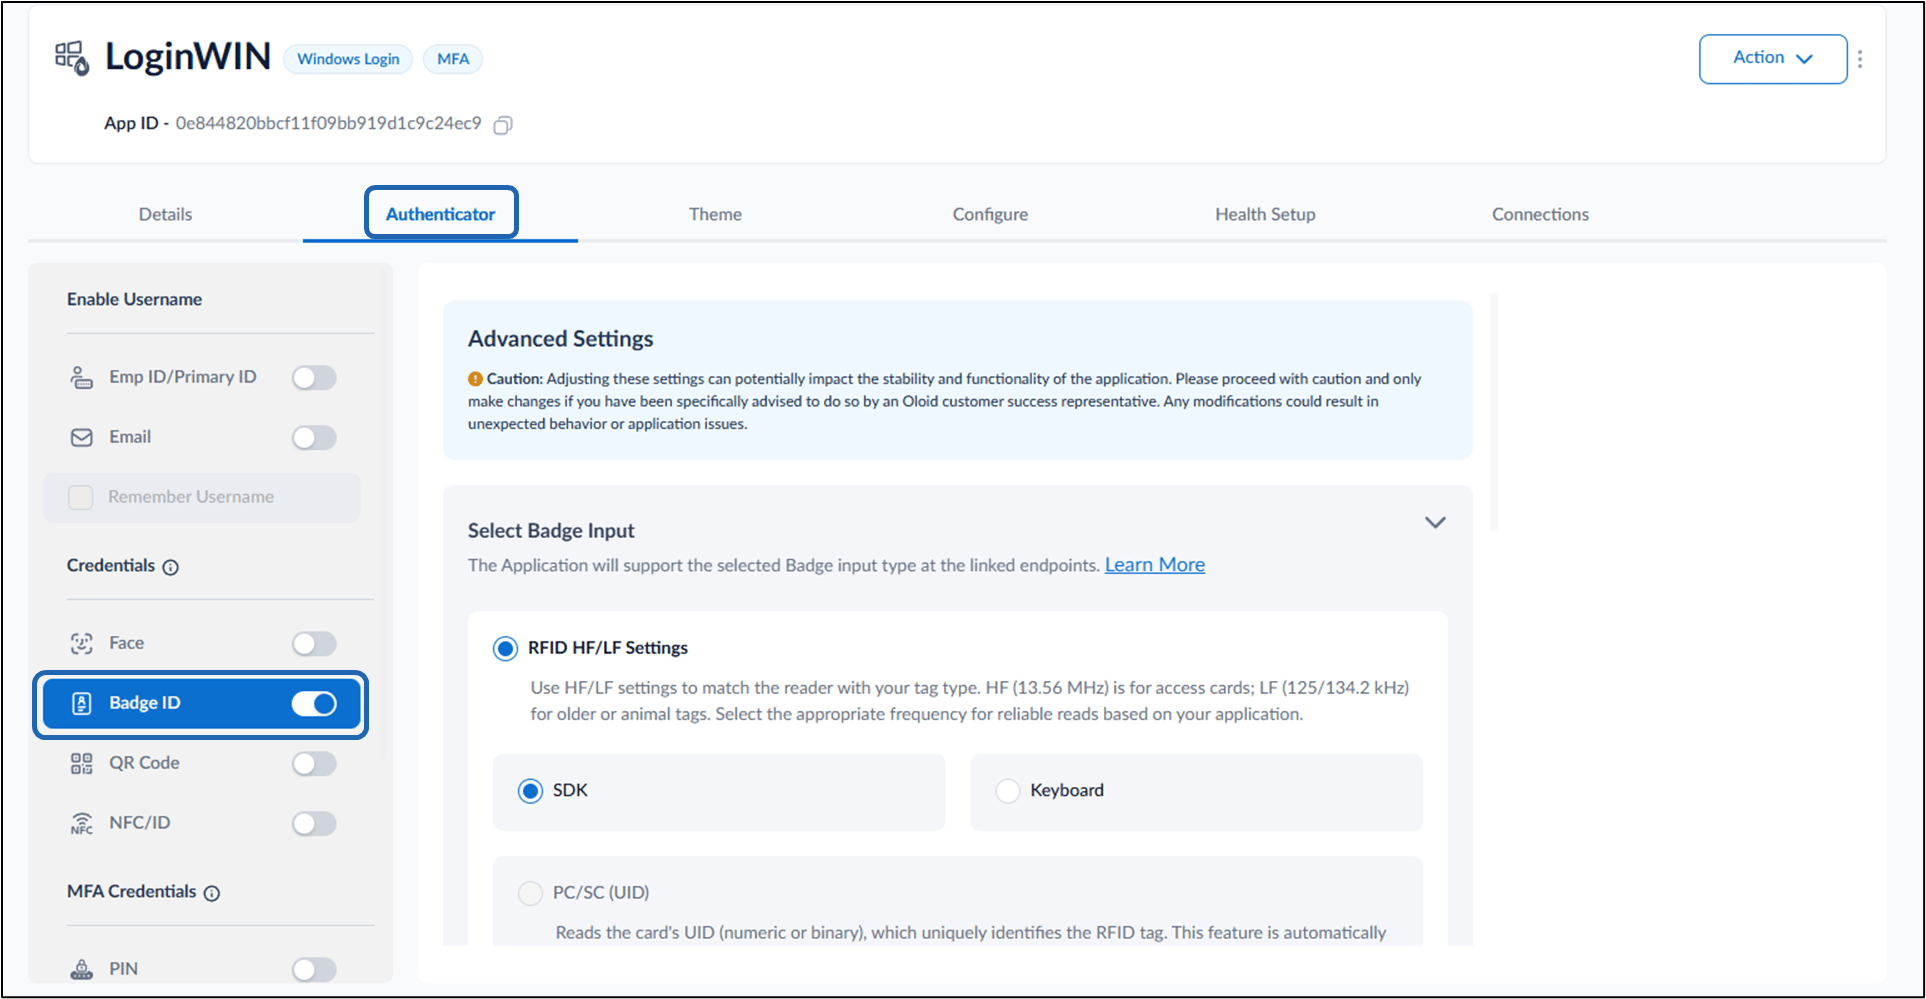This screenshot has height=999, width=1926.
Task: Open the Details tab
Action: pyautogui.click(x=166, y=214)
